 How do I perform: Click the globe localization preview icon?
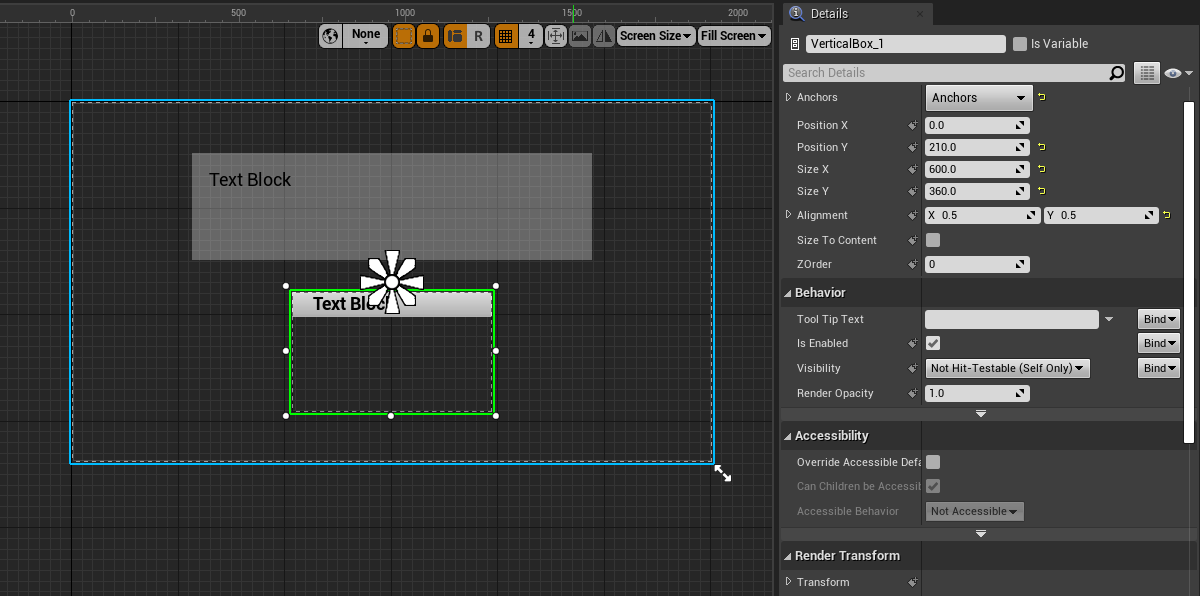(x=330, y=36)
